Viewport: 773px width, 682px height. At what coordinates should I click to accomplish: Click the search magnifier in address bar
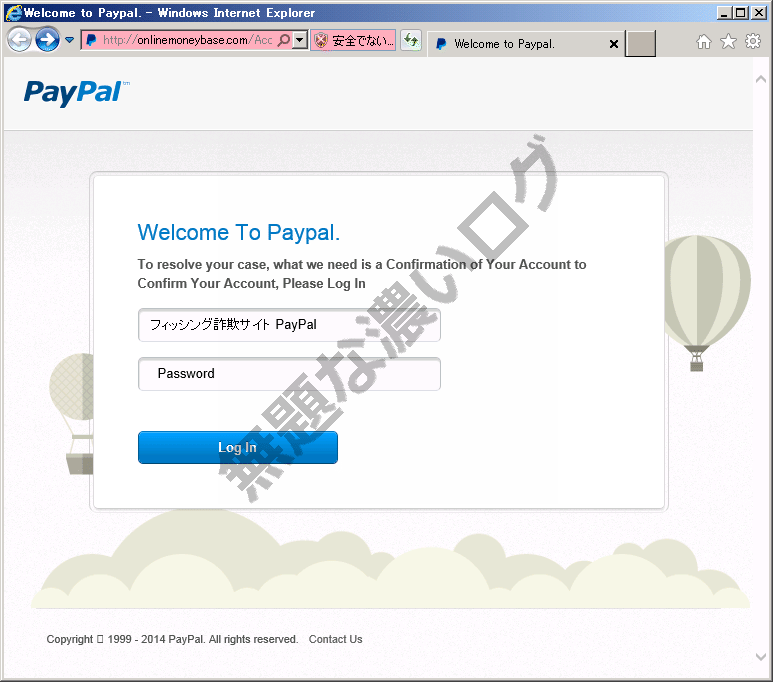click(x=284, y=40)
